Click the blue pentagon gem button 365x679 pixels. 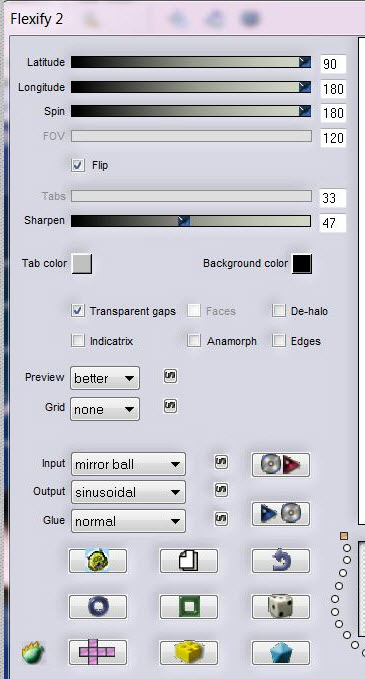[281, 652]
